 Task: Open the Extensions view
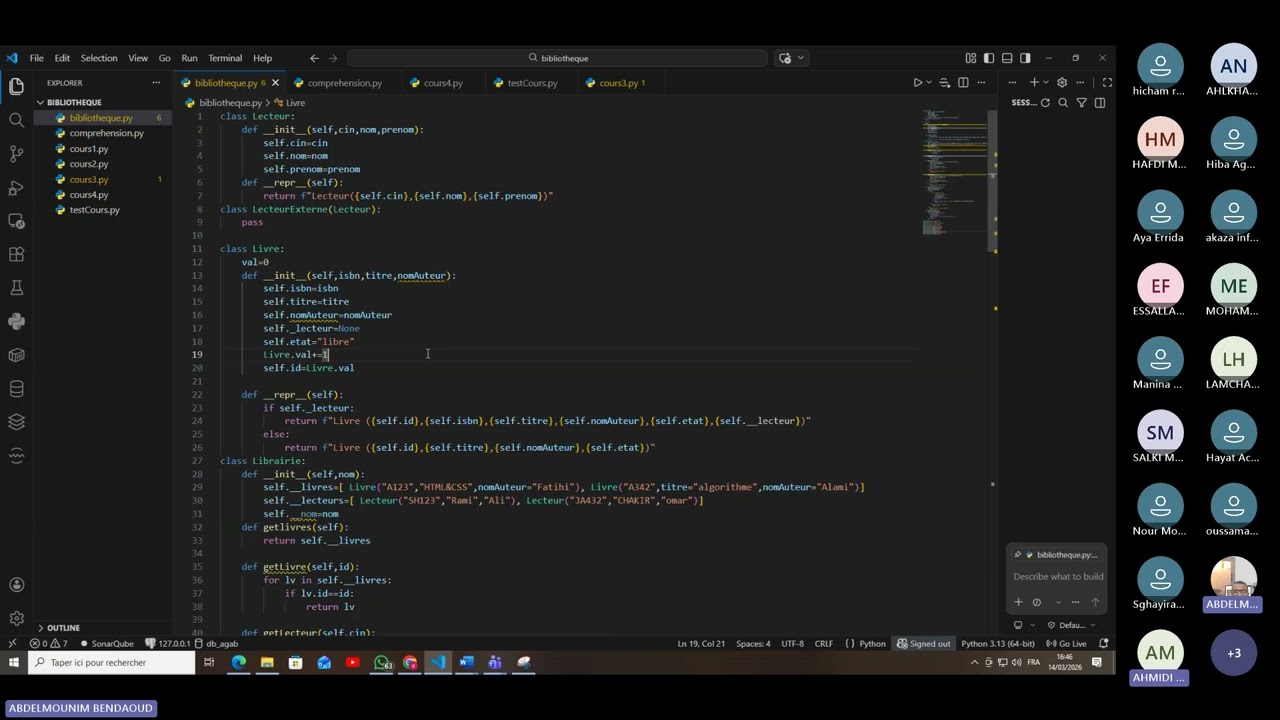(16, 255)
